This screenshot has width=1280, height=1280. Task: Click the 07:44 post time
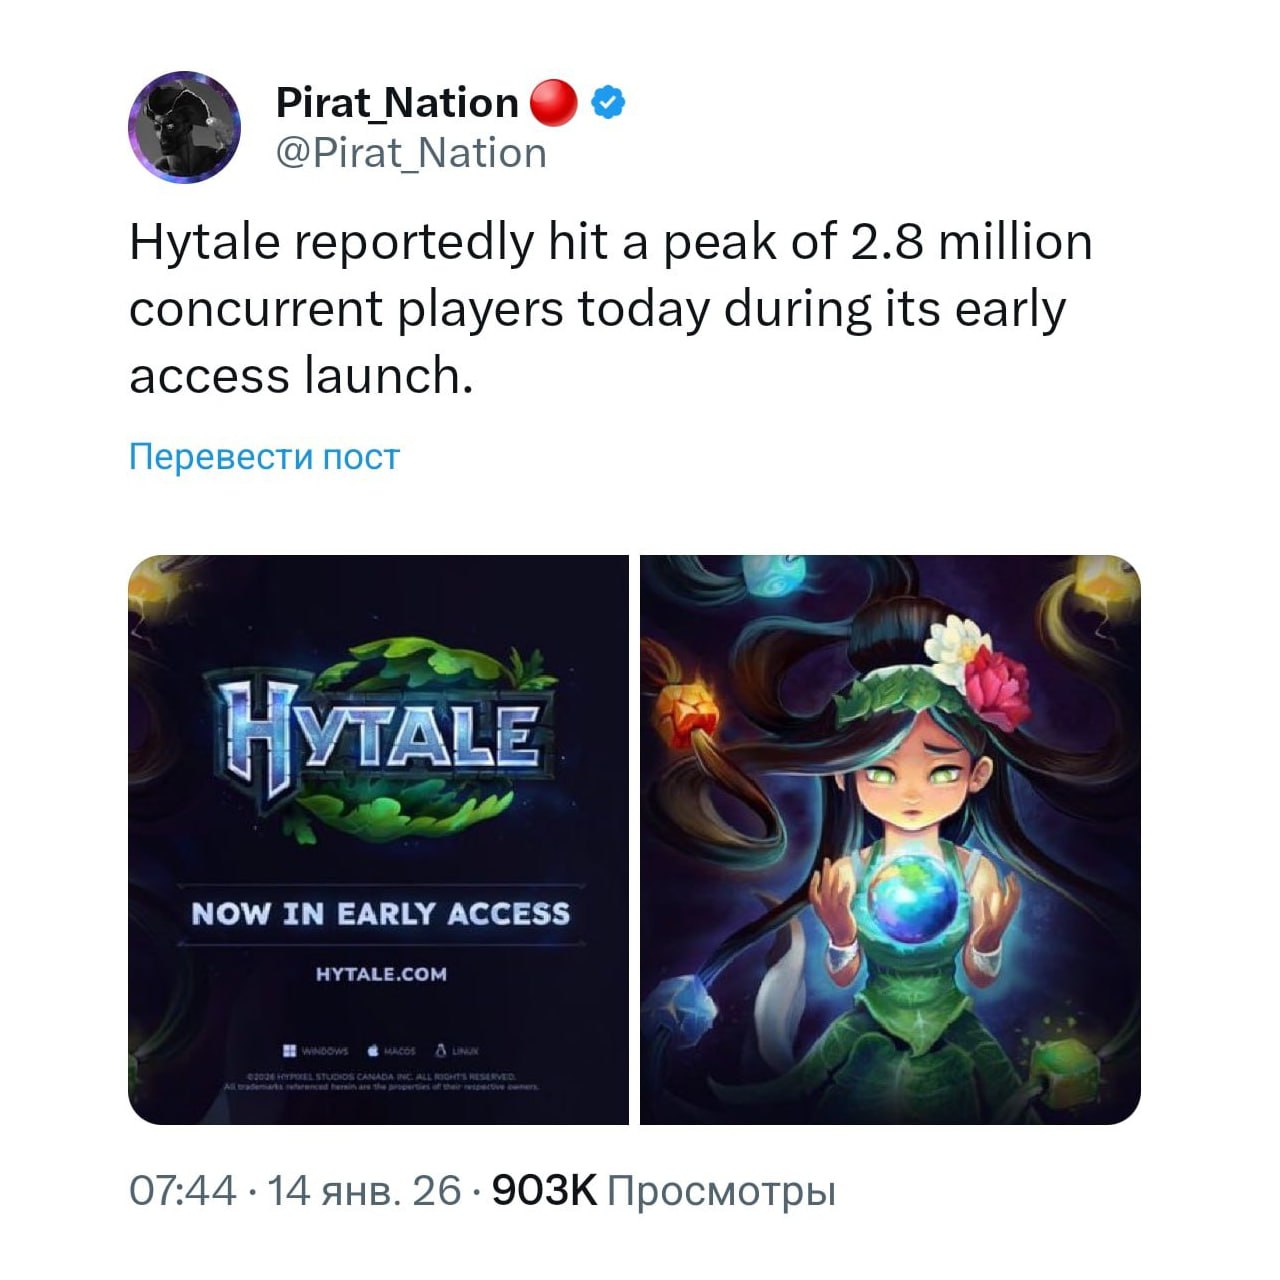[x=182, y=1191]
